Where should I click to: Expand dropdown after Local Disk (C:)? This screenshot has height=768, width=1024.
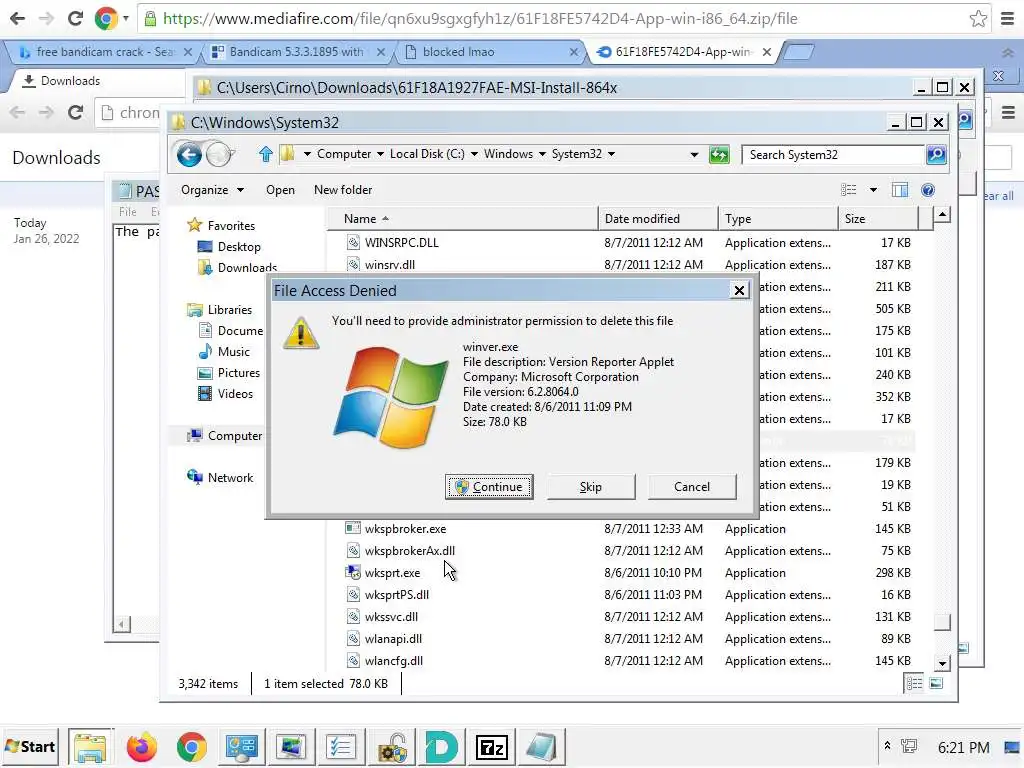click(474, 155)
